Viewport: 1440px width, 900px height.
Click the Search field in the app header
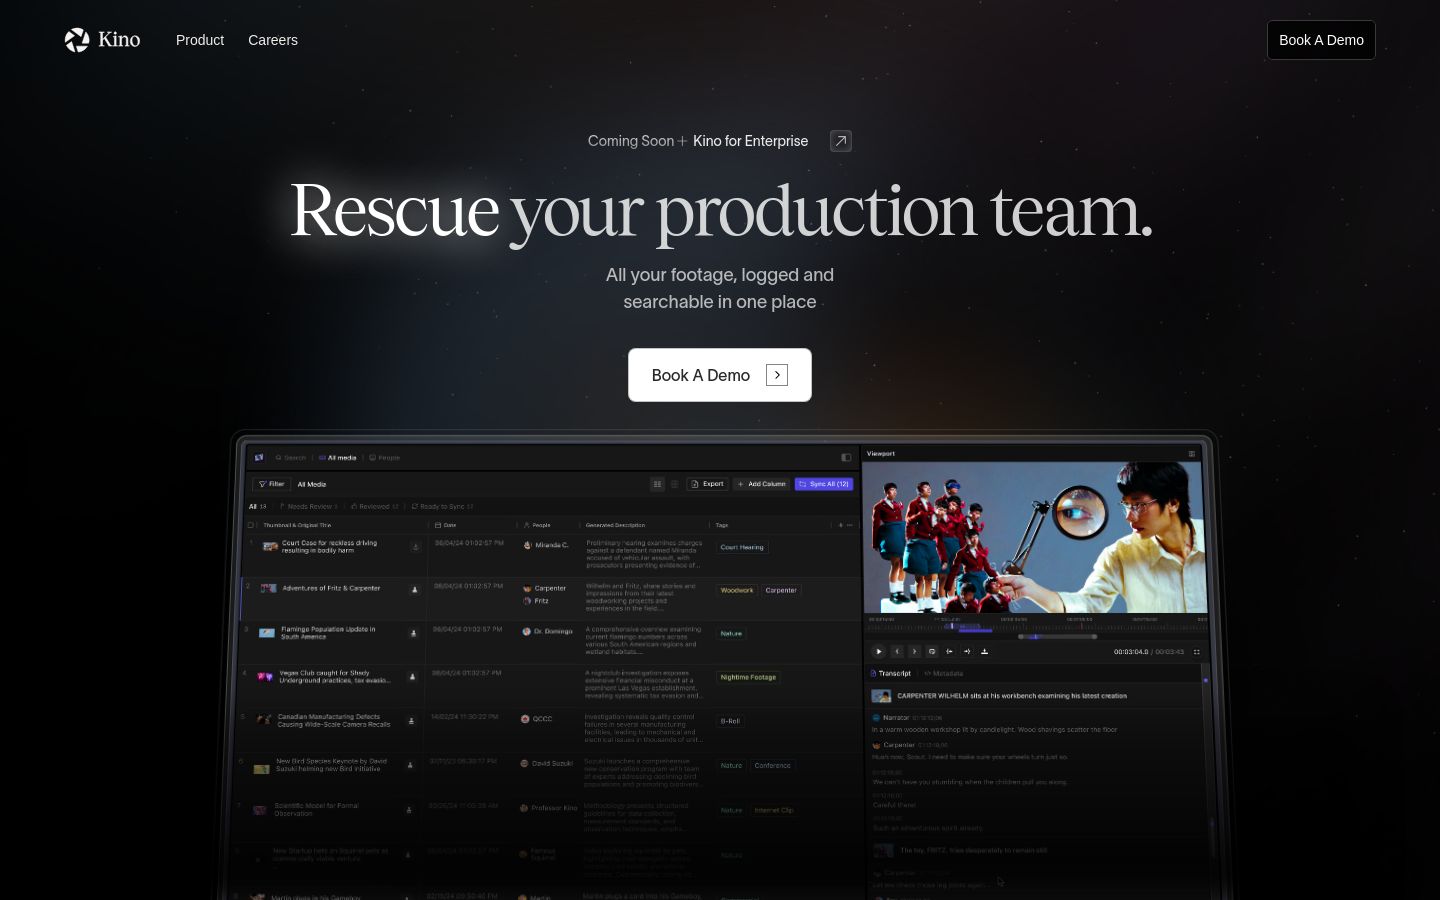pos(291,458)
